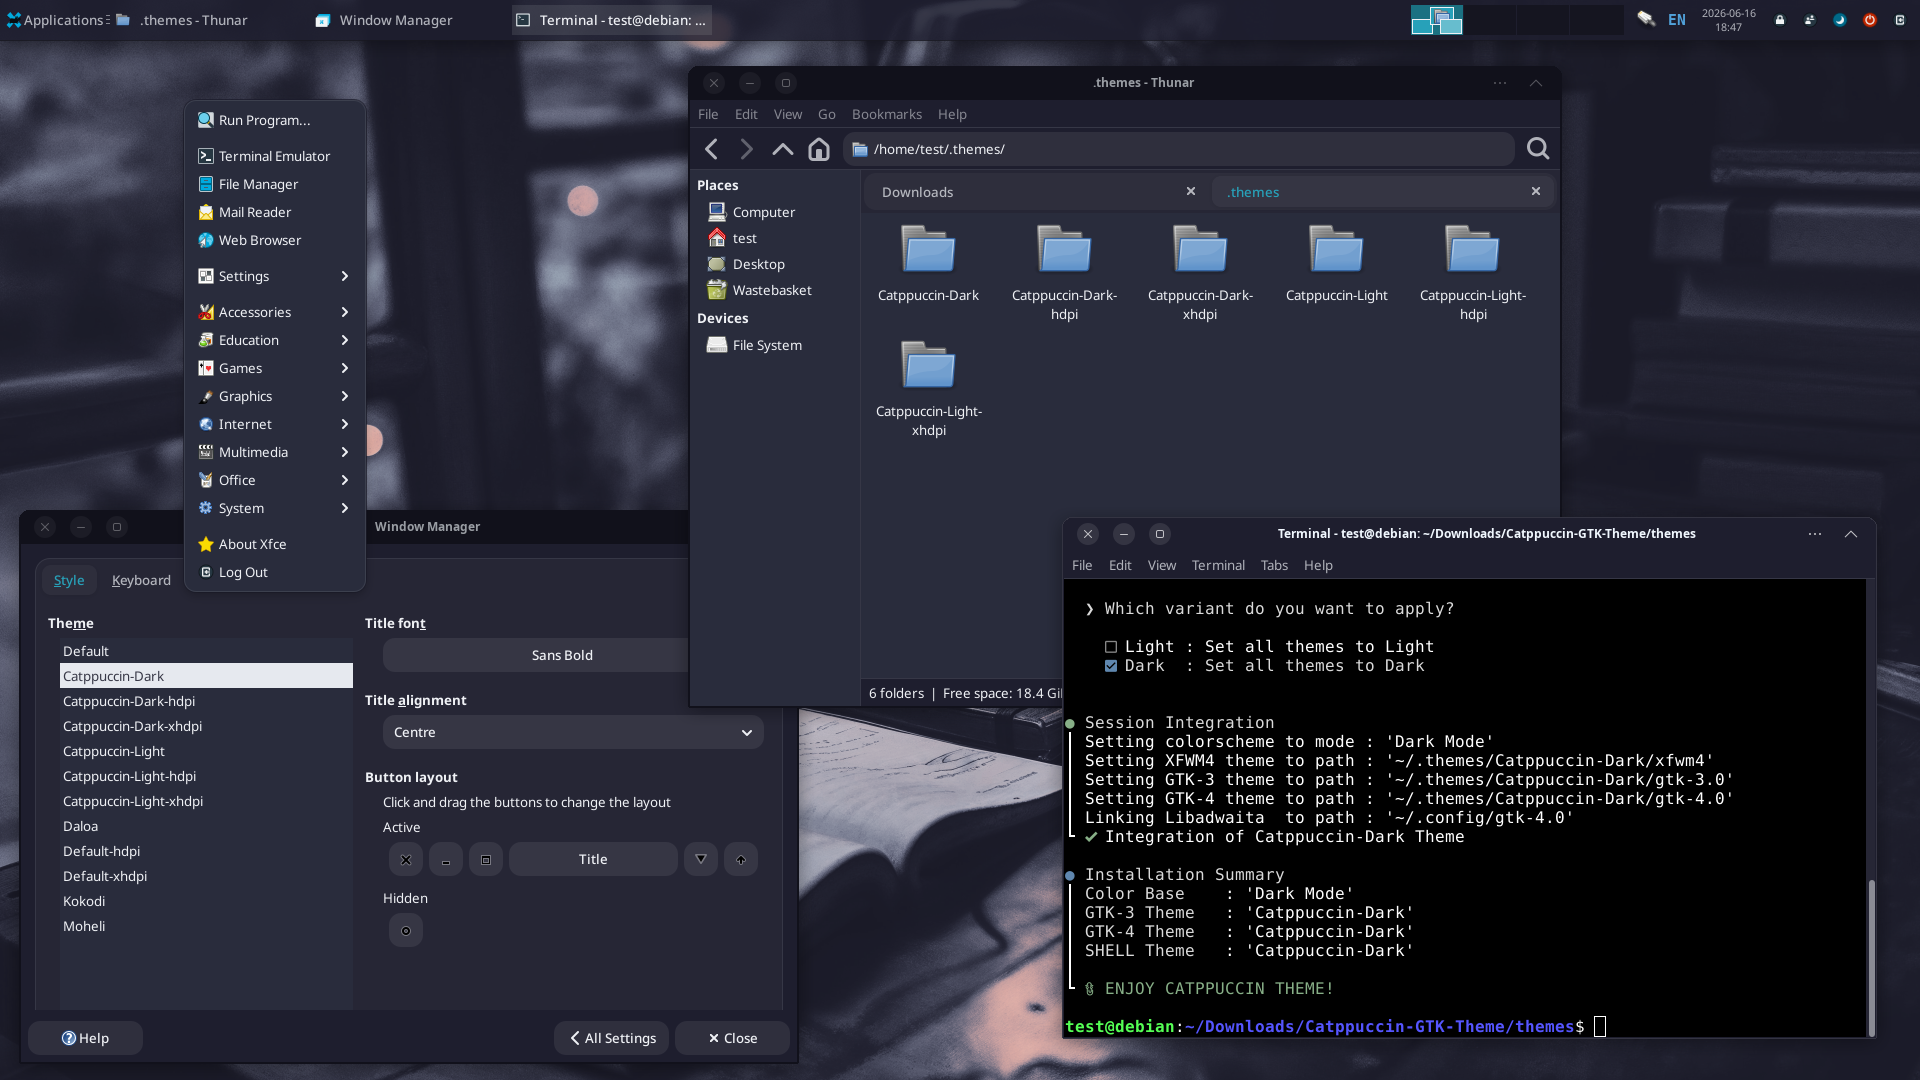Click the Terminal vertical scrollbar
Screen dimensions: 1920x1080
1870,958
